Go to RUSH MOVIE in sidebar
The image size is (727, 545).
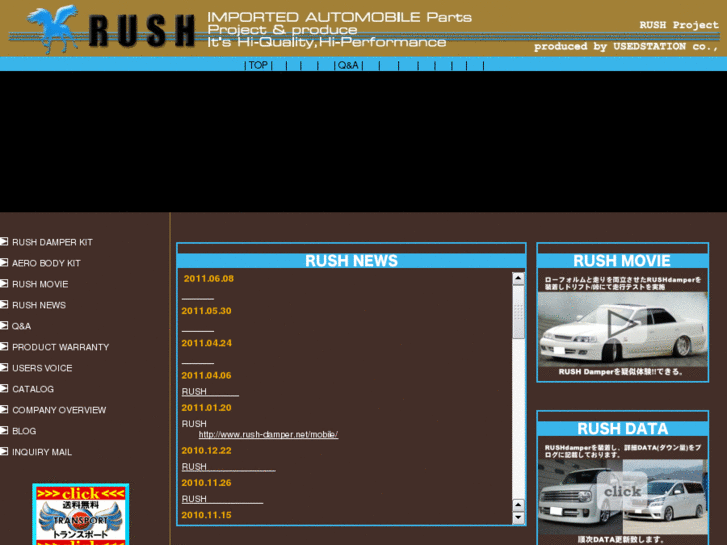click(40, 284)
